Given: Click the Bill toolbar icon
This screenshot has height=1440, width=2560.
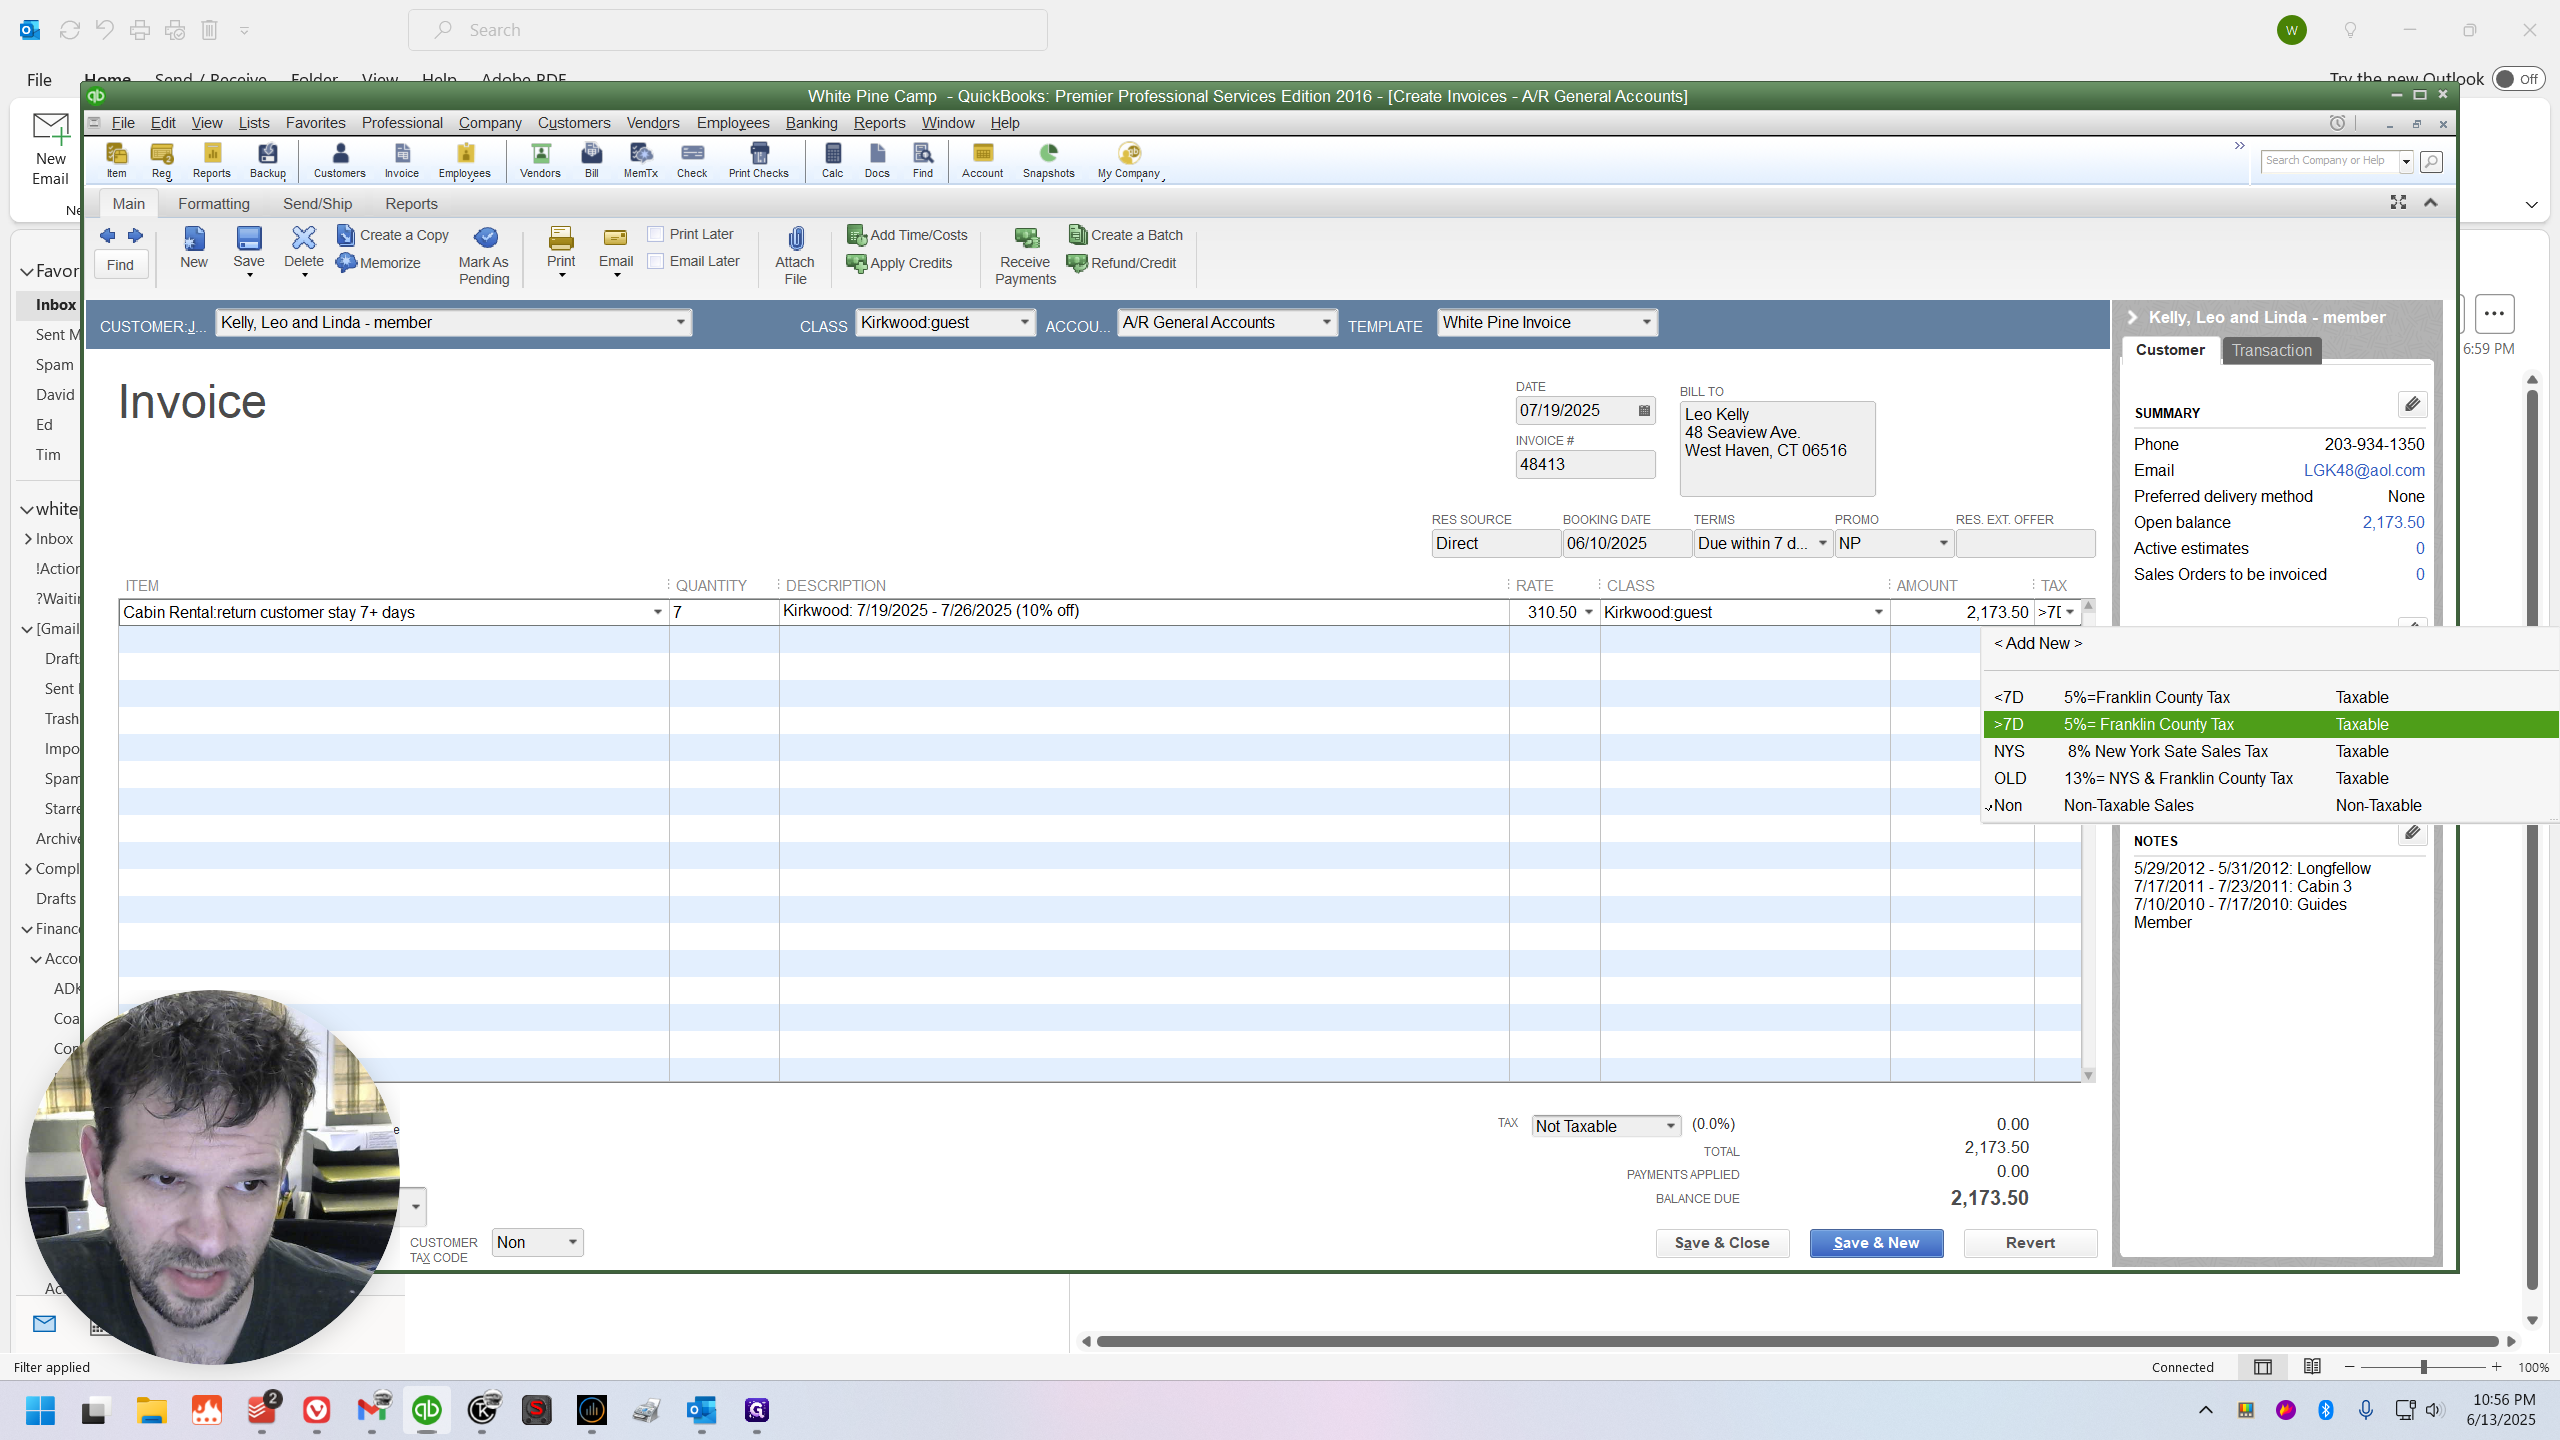Looking at the screenshot, I should point(592,160).
